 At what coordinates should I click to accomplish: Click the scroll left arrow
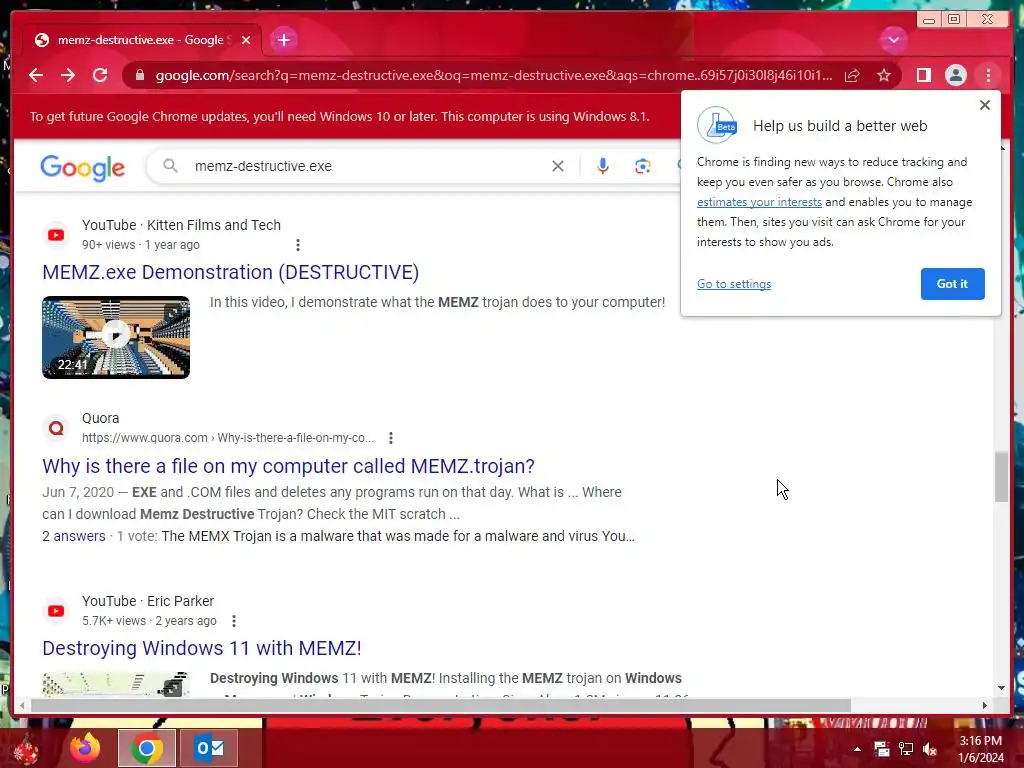click(x=22, y=705)
